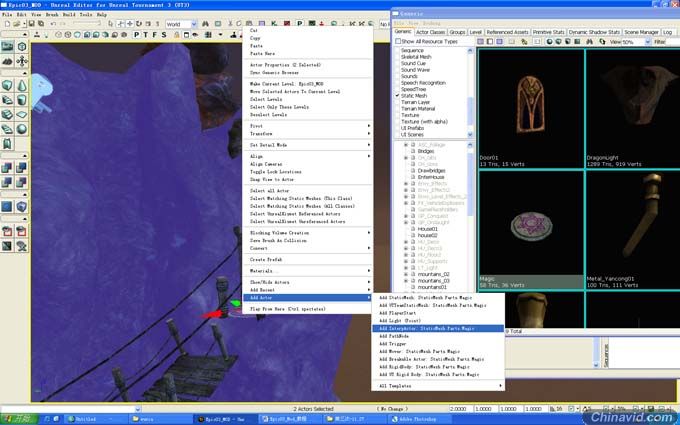
Task: Toggle T viewport flag in viewport toolbar
Action: (x=146, y=35)
